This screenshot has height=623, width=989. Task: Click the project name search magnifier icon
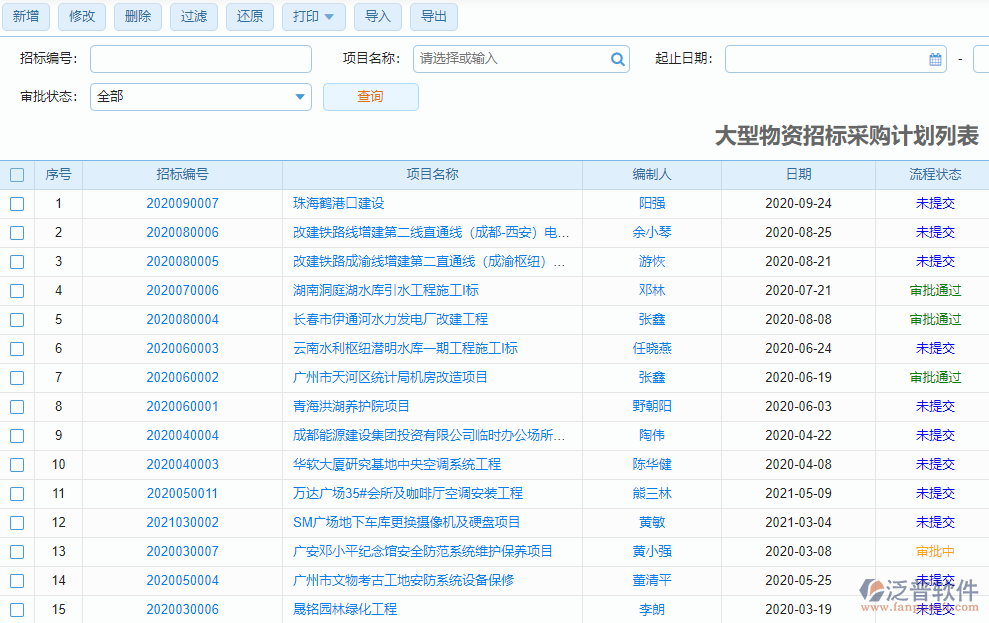(617, 59)
